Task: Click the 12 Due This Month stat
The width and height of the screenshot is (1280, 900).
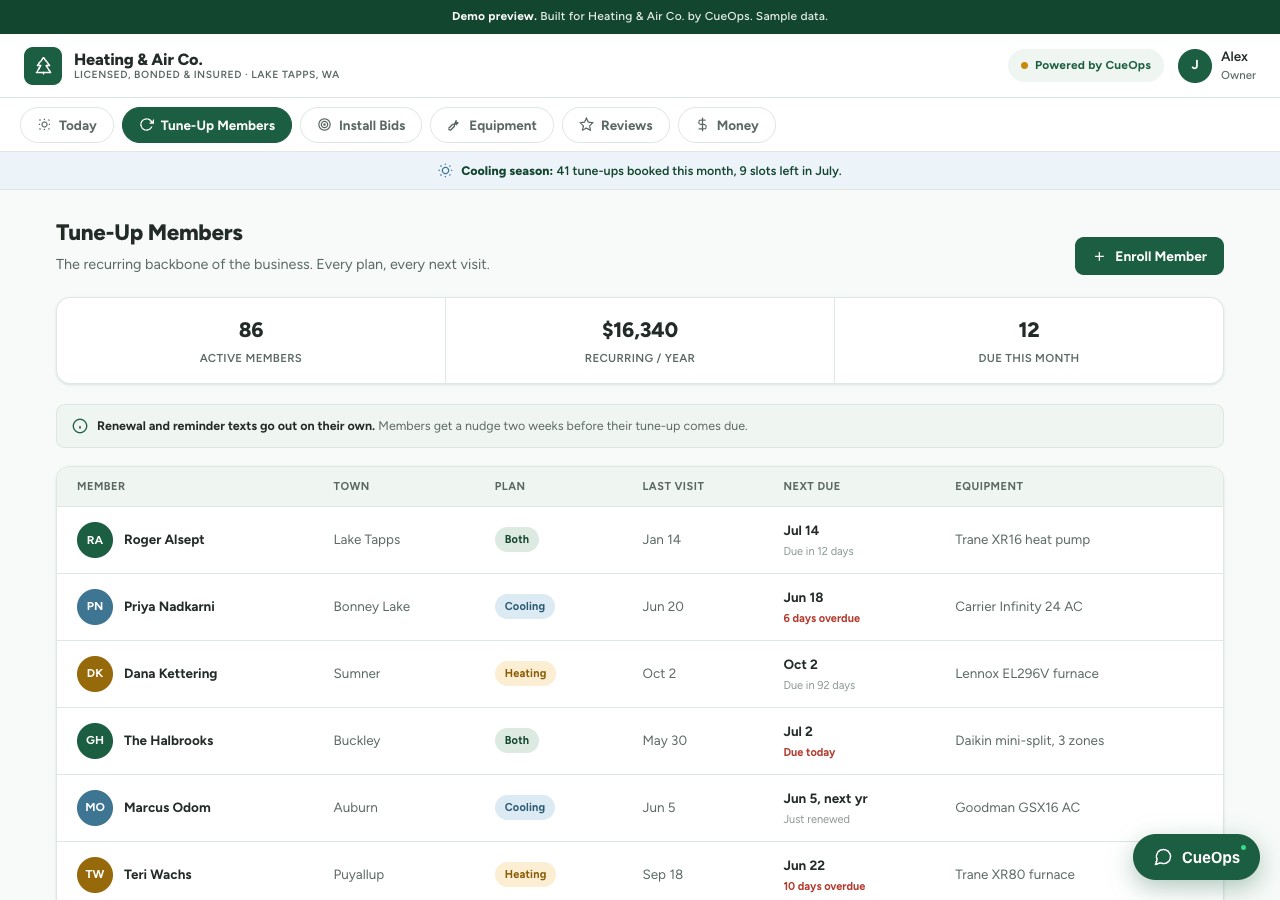Action: tap(1029, 341)
